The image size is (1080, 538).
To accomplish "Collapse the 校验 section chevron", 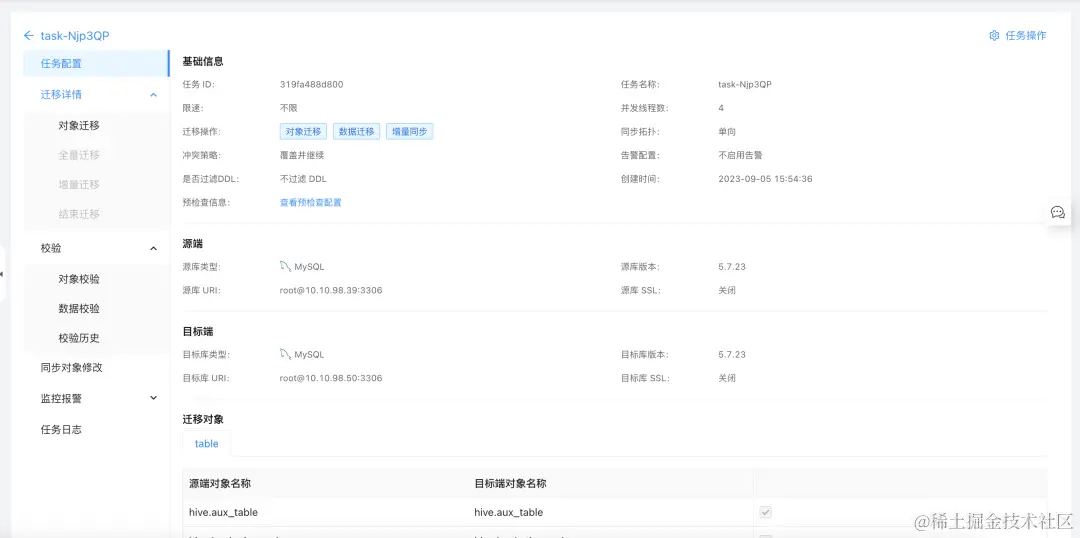I will click(x=154, y=248).
